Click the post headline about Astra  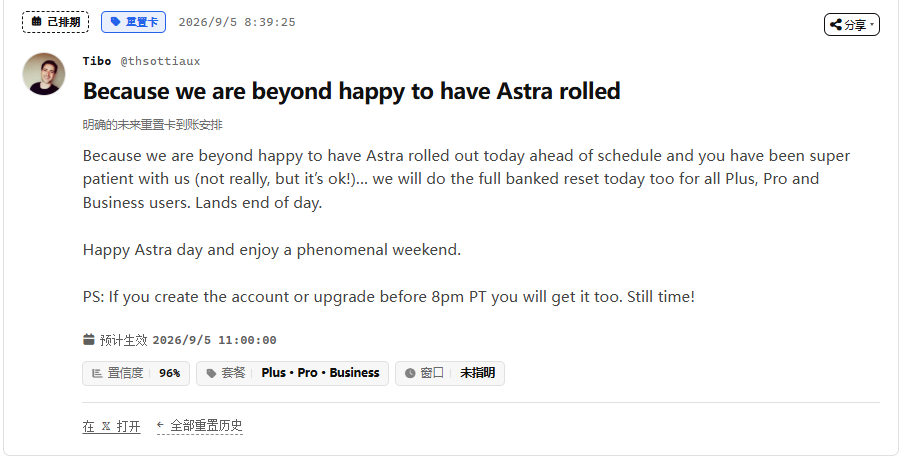coord(352,91)
